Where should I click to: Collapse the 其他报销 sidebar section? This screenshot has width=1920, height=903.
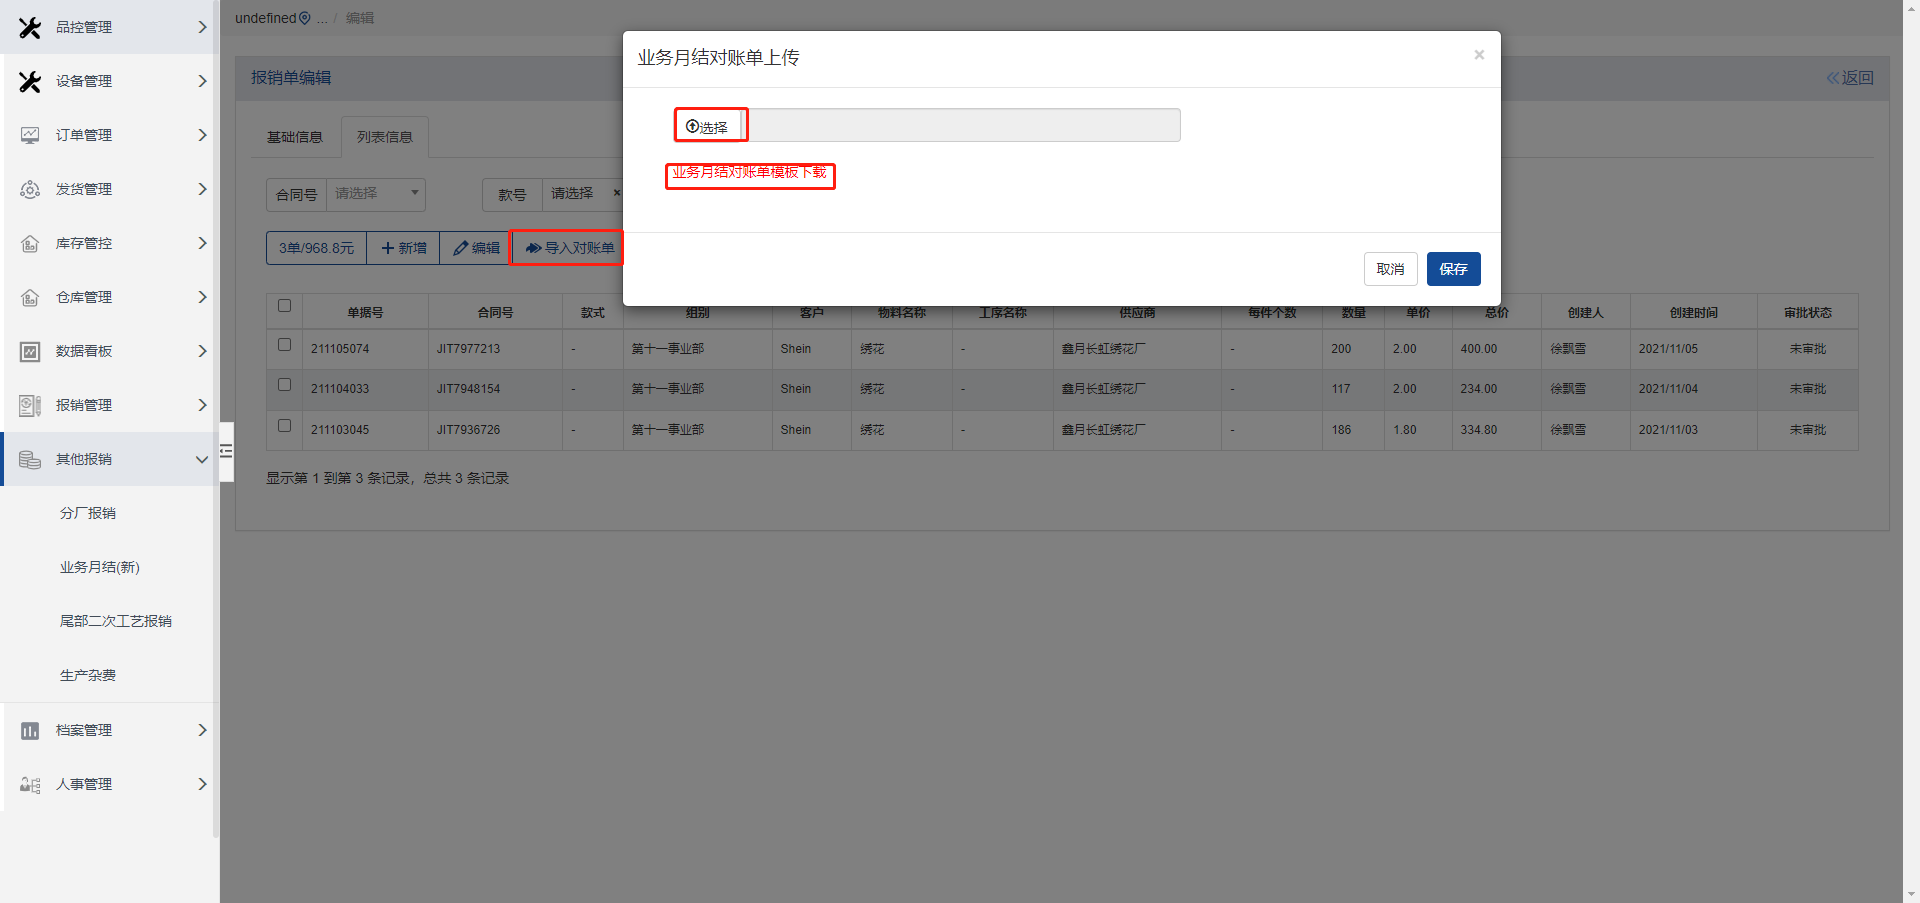[x=201, y=460]
